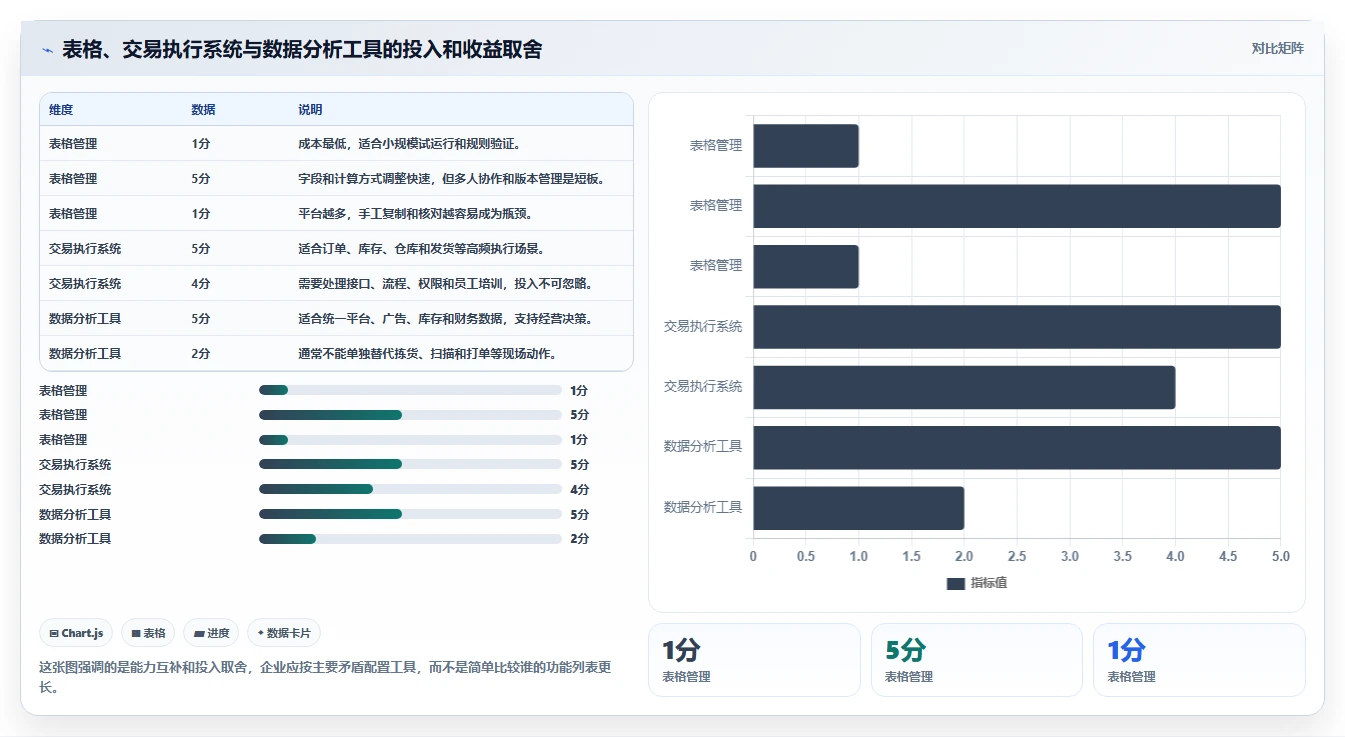Click the Chart.js chip icon
The height and width of the screenshot is (737, 1345).
point(53,634)
